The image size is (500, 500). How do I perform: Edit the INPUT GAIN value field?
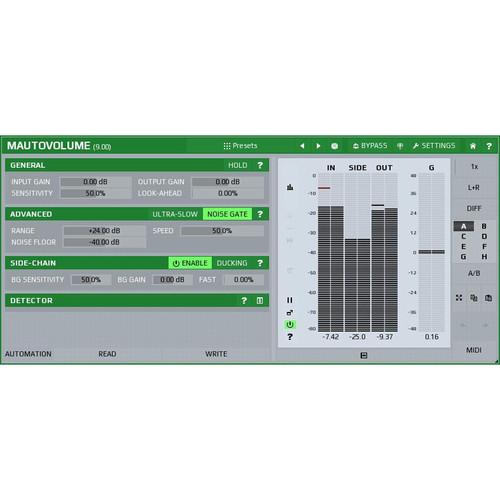point(95,182)
